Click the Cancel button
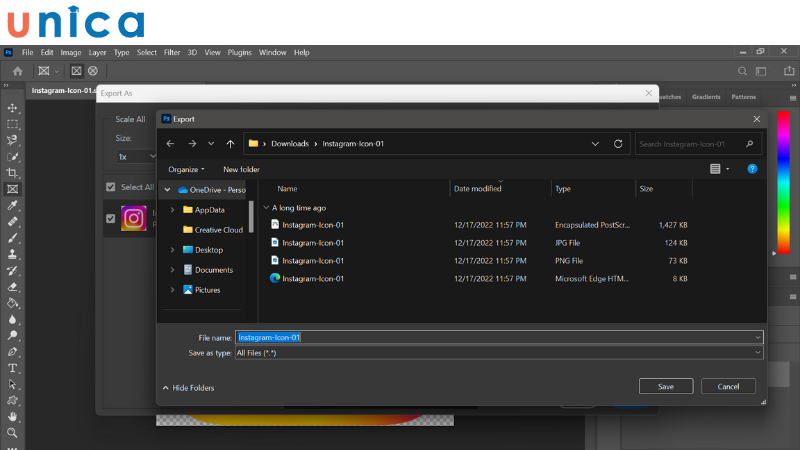 click(728, 386)
